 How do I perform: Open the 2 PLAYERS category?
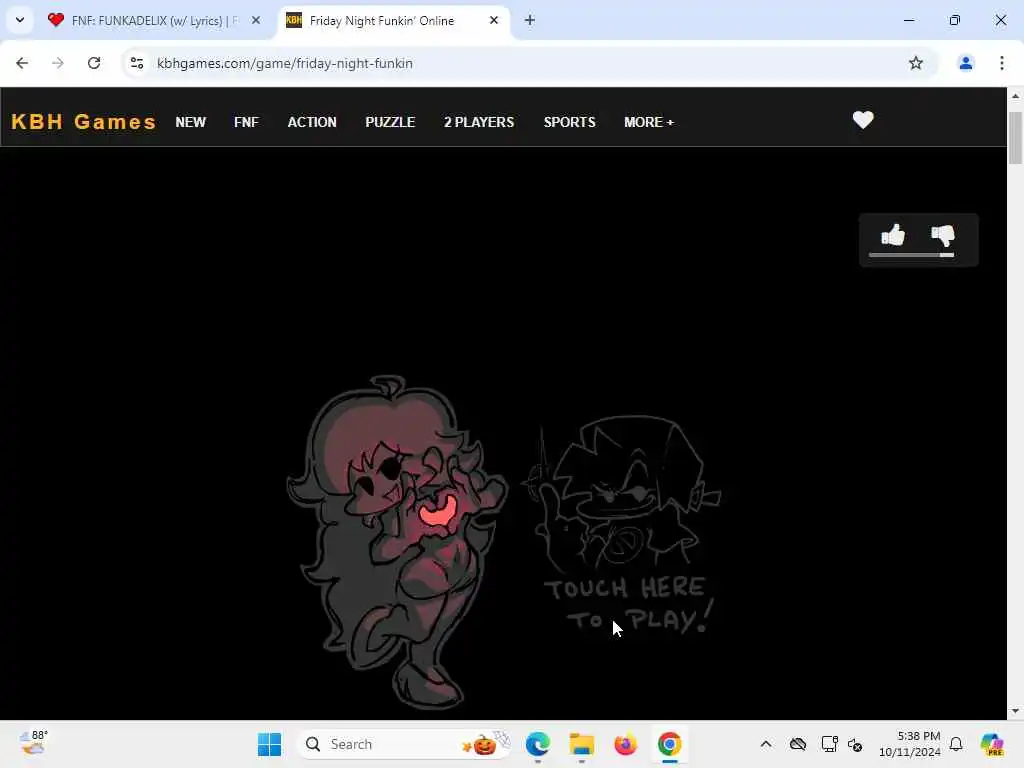pos(479,122)
